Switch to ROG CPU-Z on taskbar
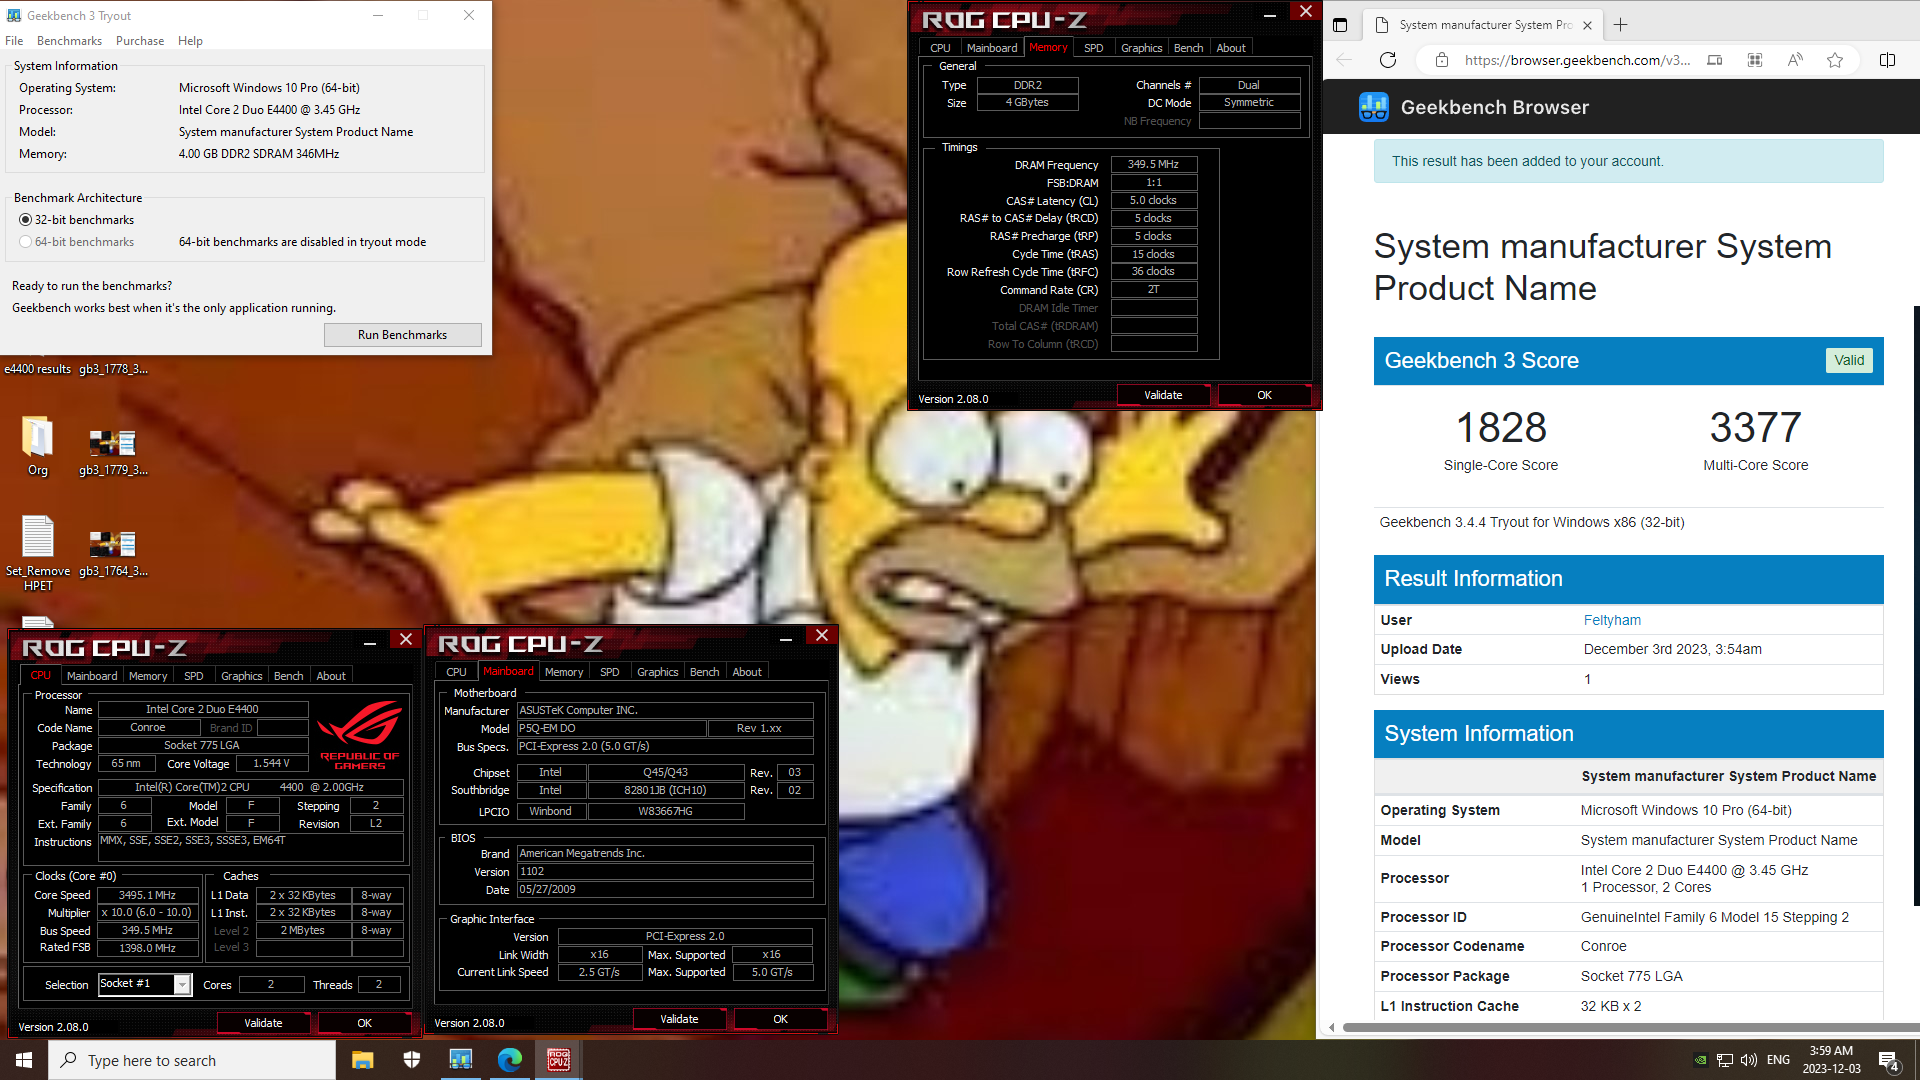The height and width of the screenshot is (1080, 1920). click(x=558, y=1060)
